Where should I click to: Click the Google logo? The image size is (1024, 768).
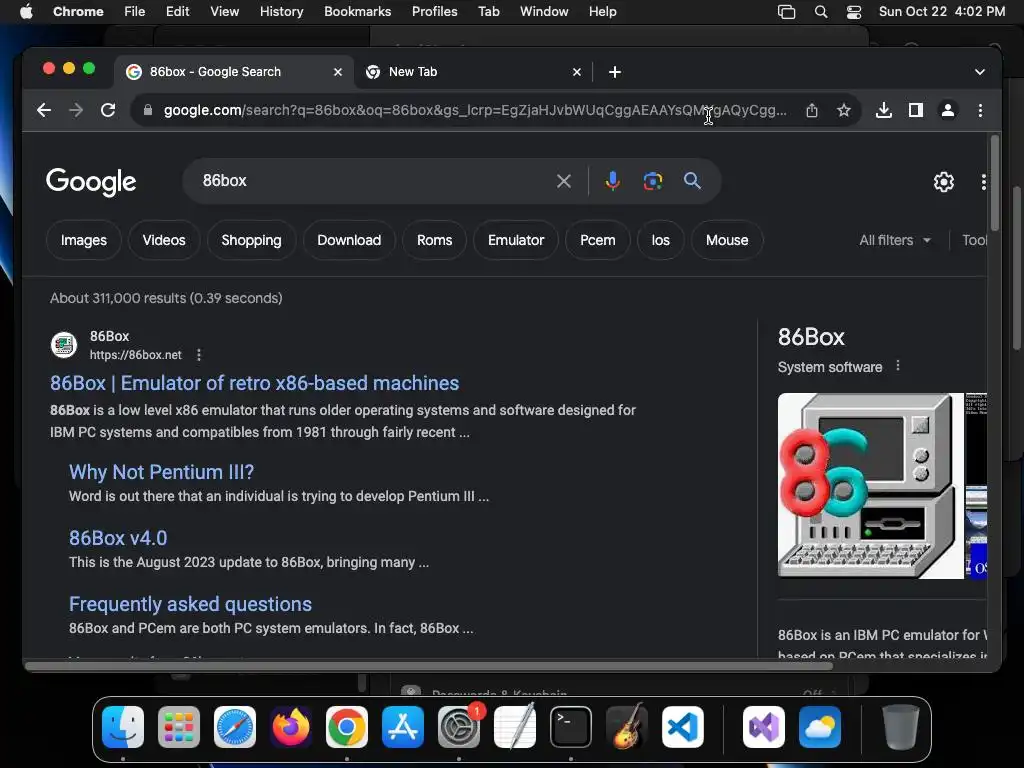(x=91, y=182)
